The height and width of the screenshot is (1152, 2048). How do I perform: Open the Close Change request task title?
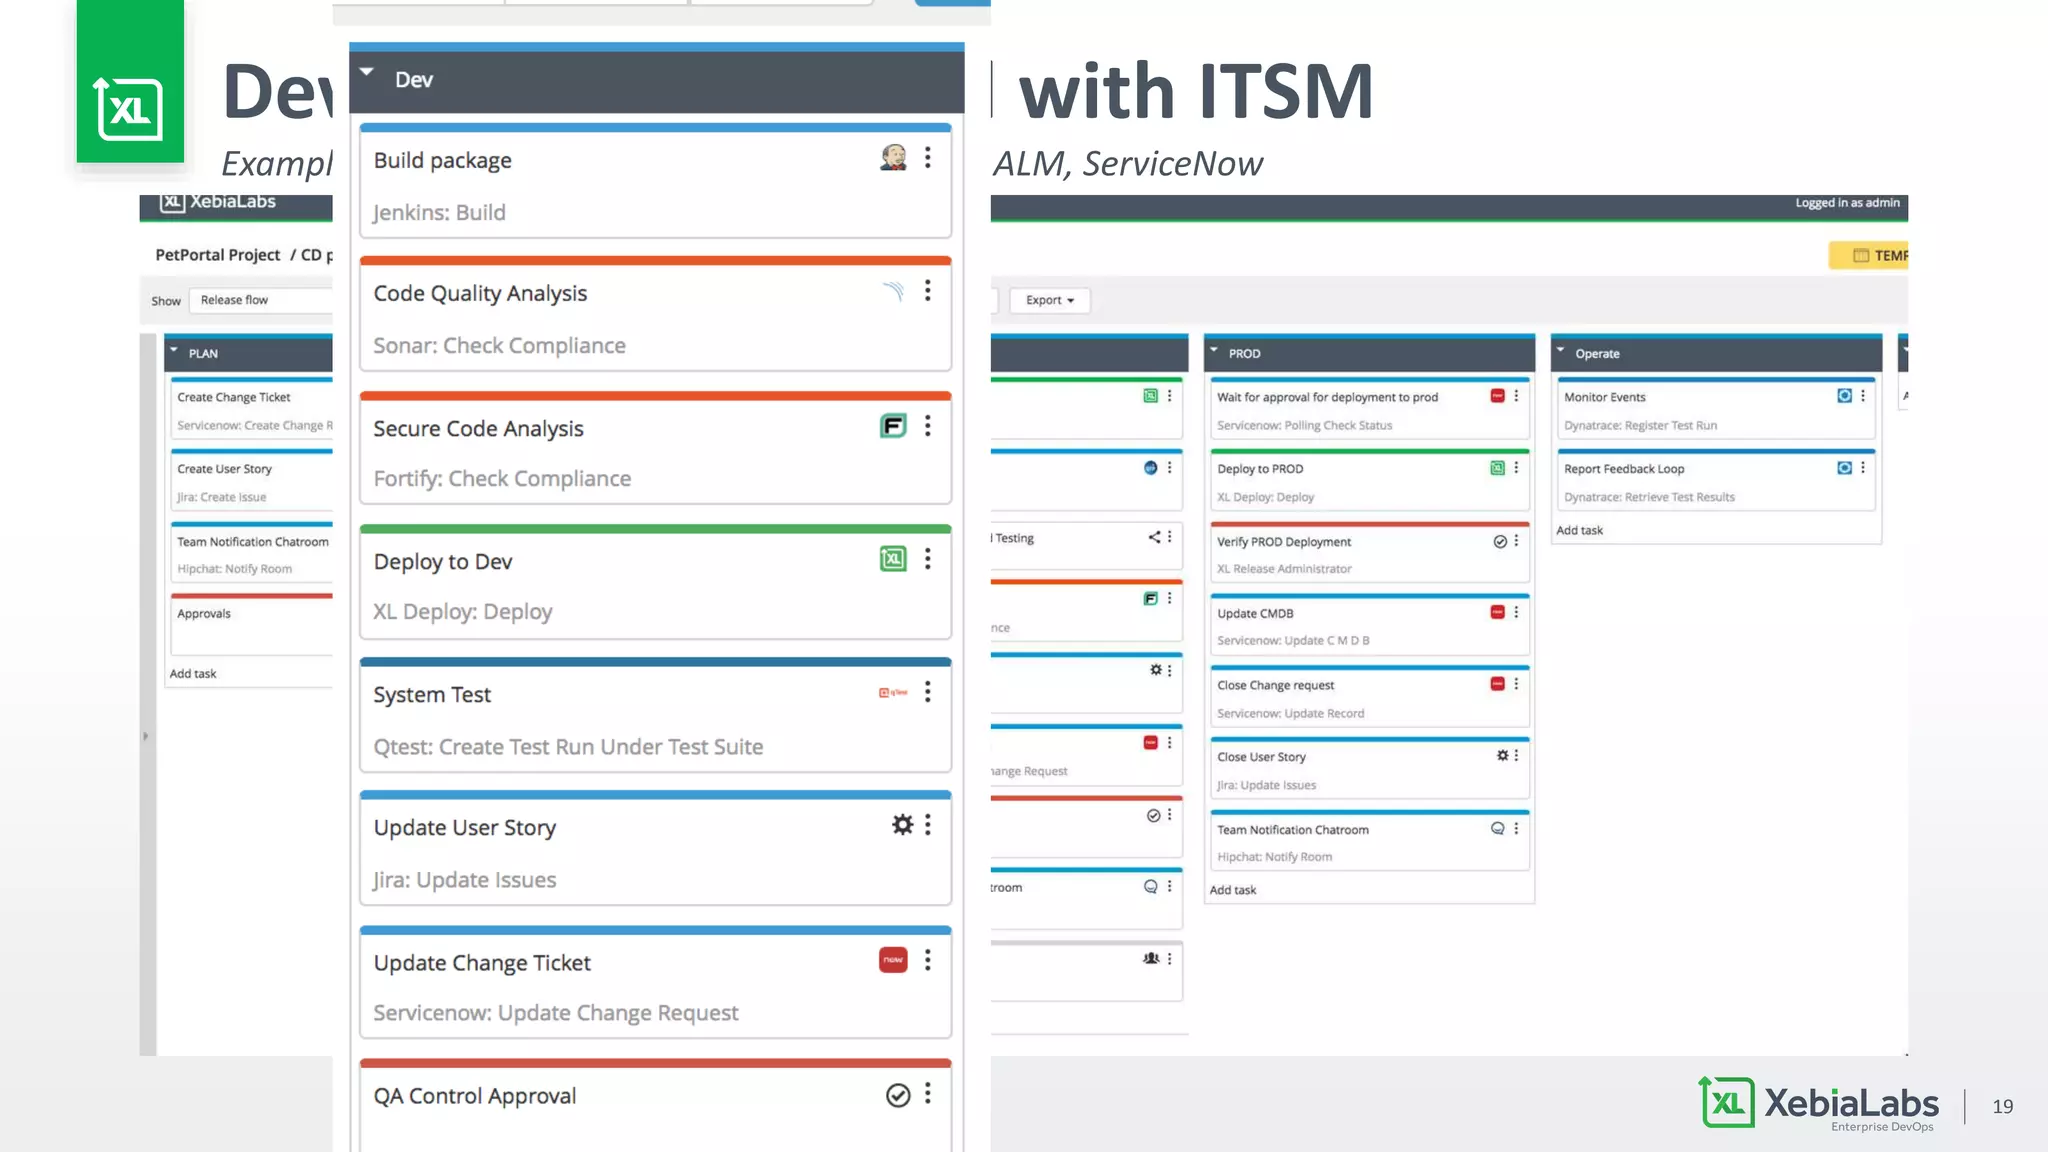click(x=1276, y=686)
